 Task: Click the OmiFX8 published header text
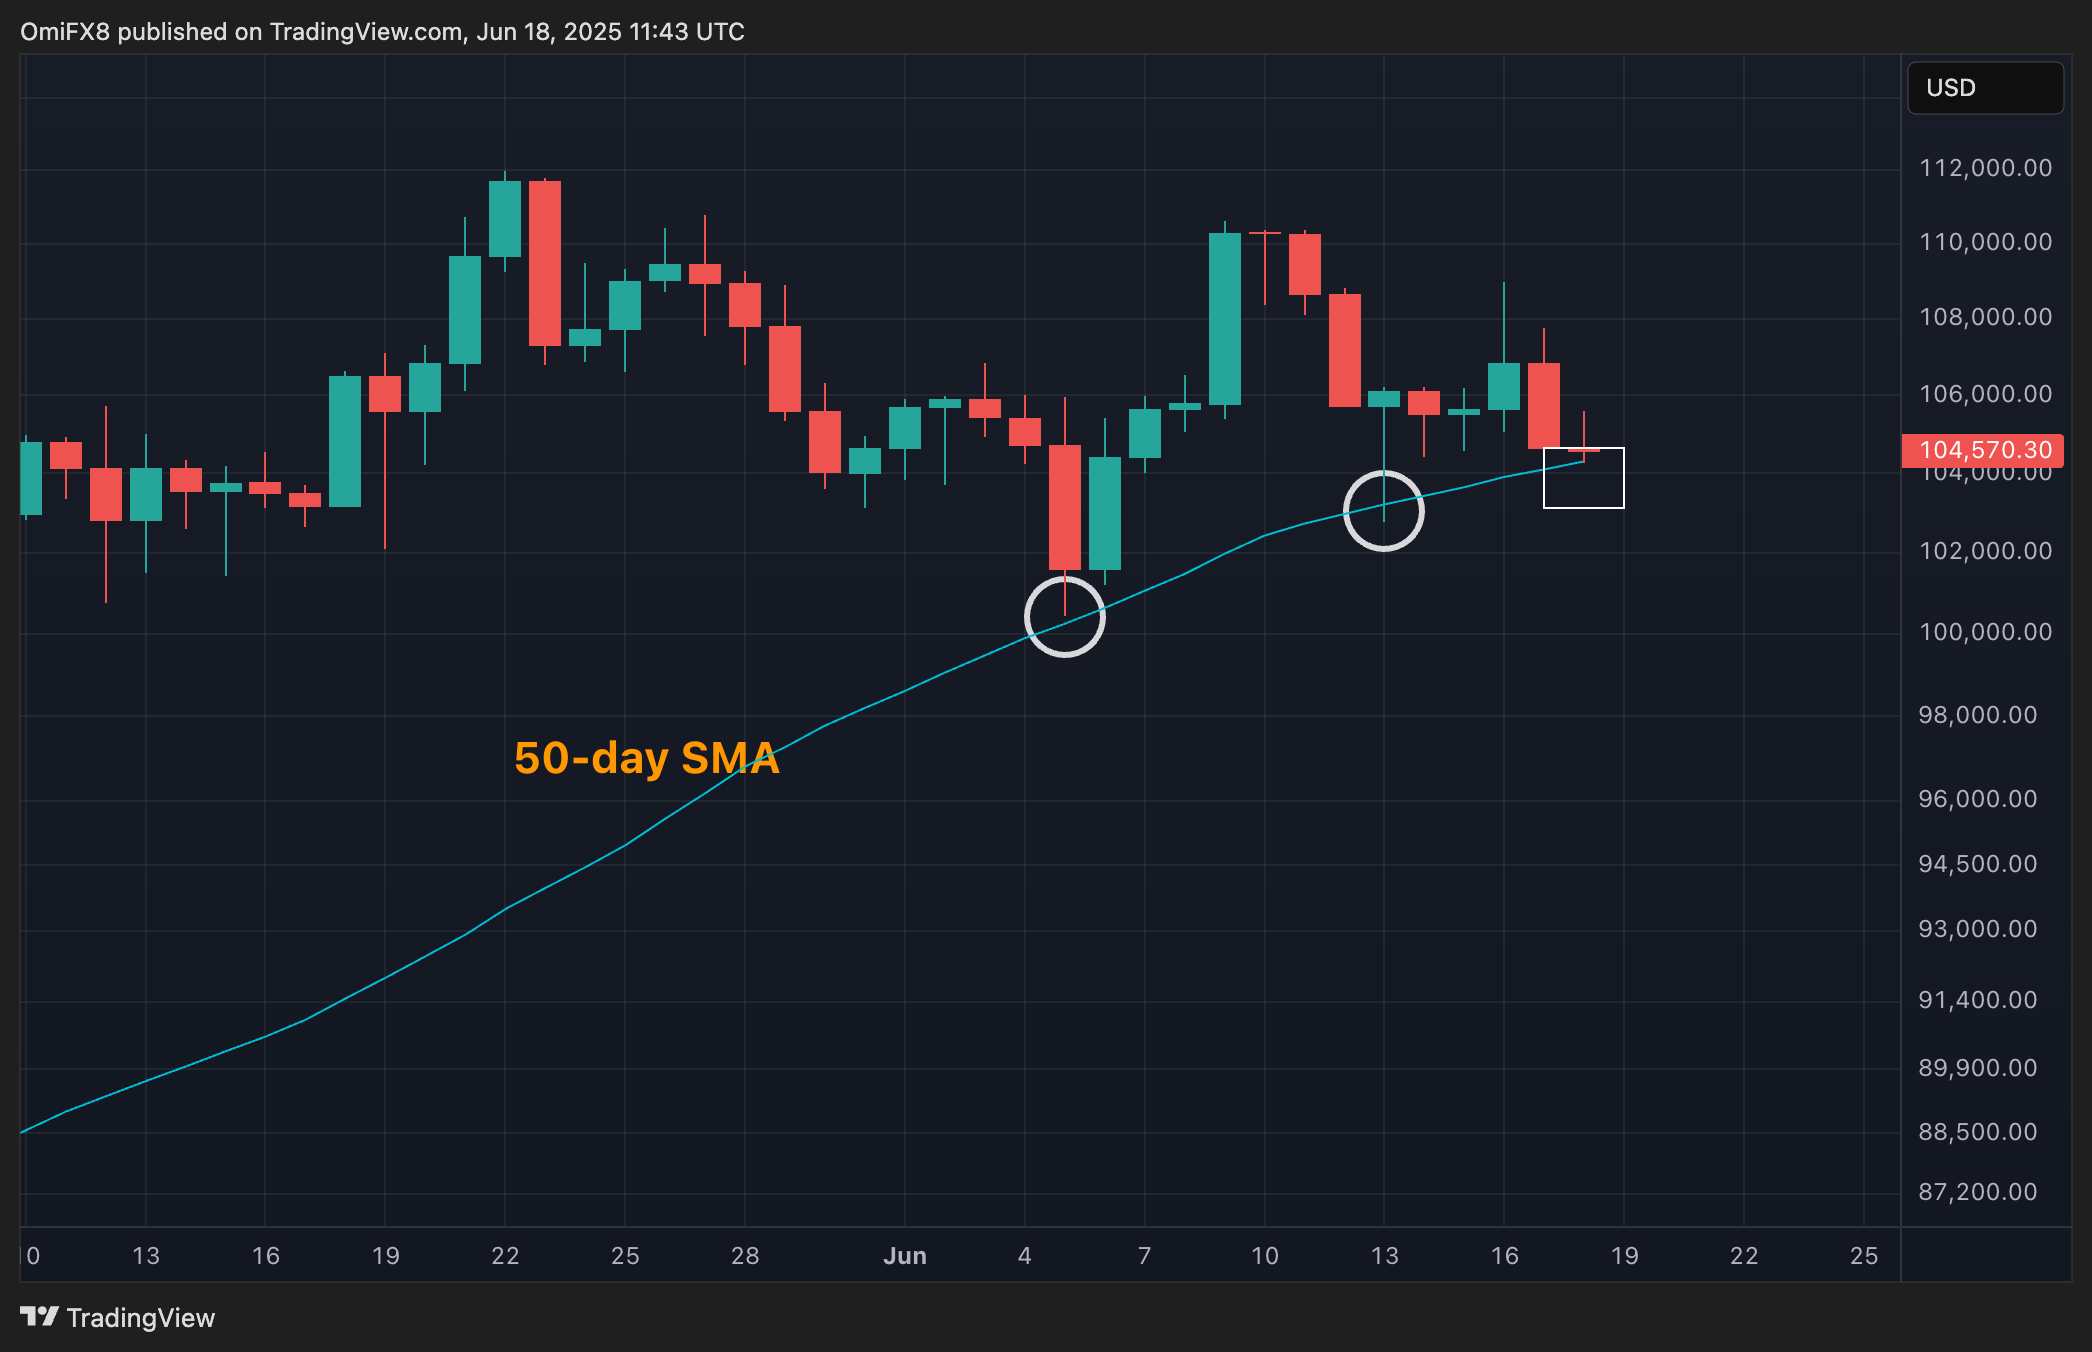[x=382, y=32]
